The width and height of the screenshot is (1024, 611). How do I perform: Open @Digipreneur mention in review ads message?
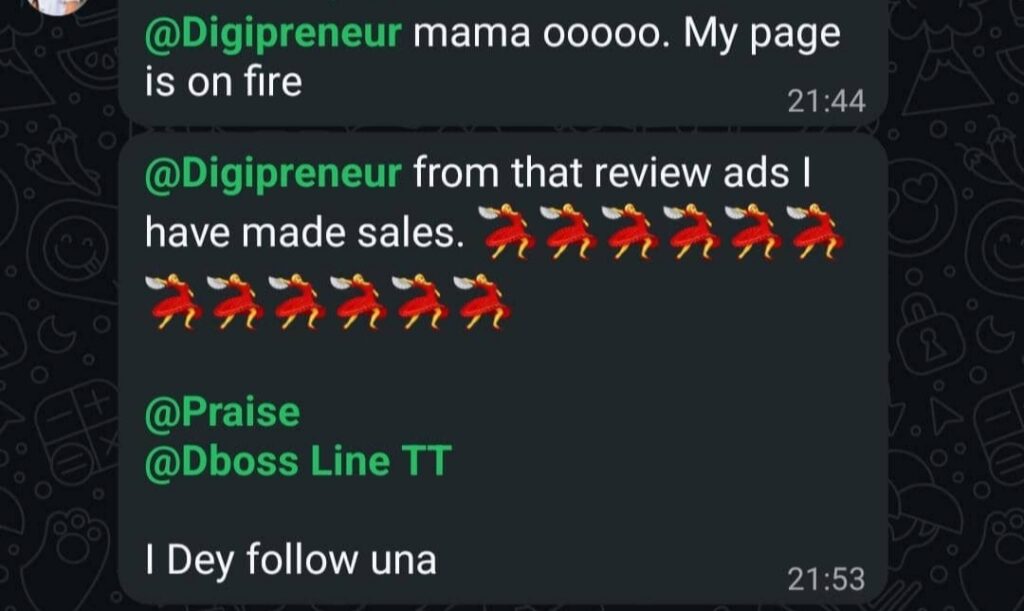click(273, 174)
